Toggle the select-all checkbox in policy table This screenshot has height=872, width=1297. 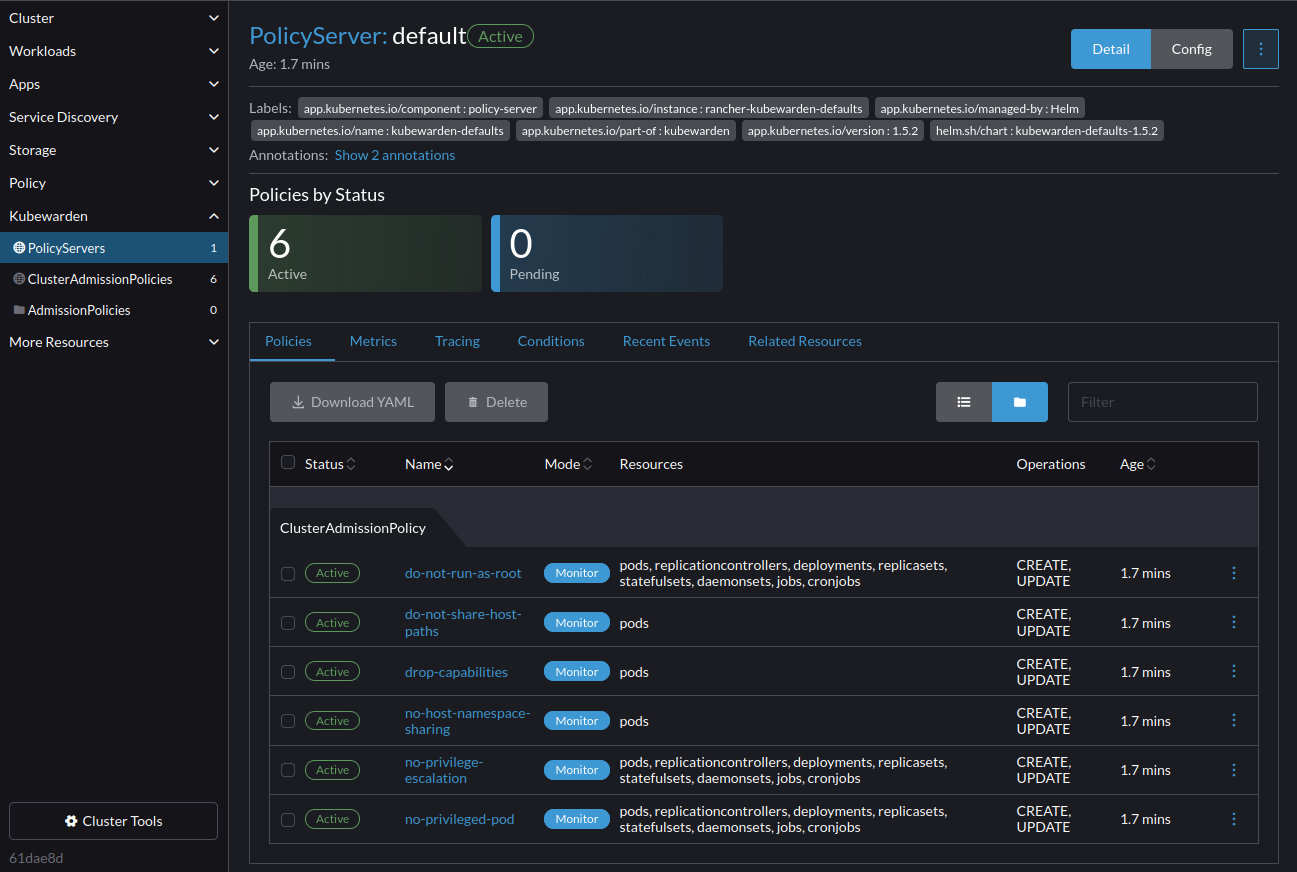(288, 462)
